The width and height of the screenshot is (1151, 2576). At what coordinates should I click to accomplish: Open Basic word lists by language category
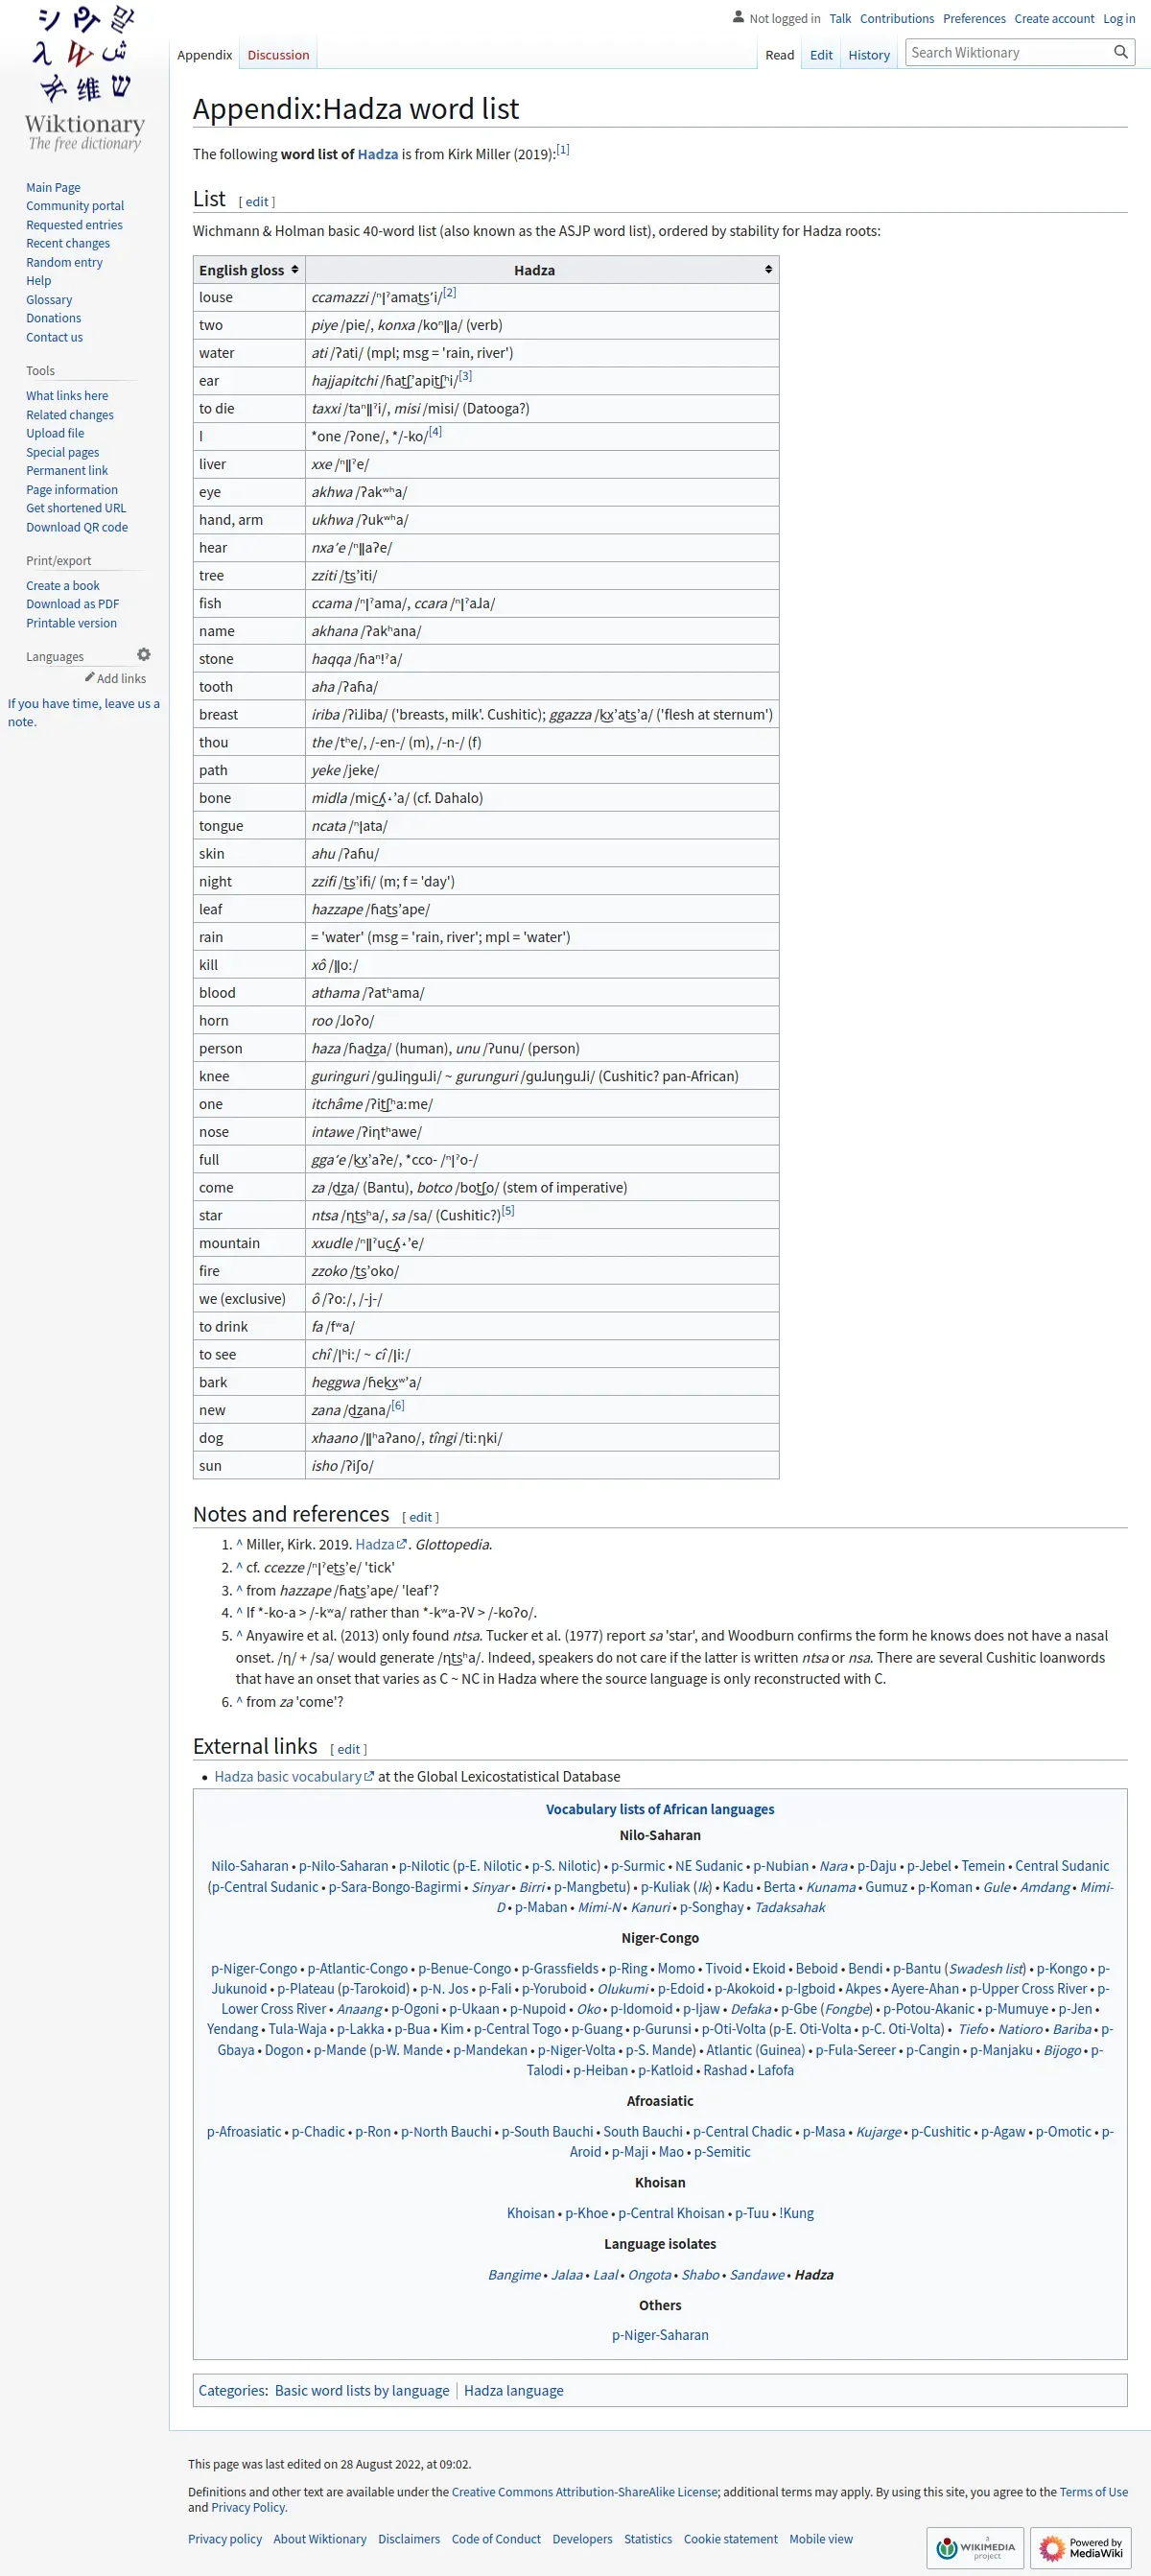click(362, 2391)
